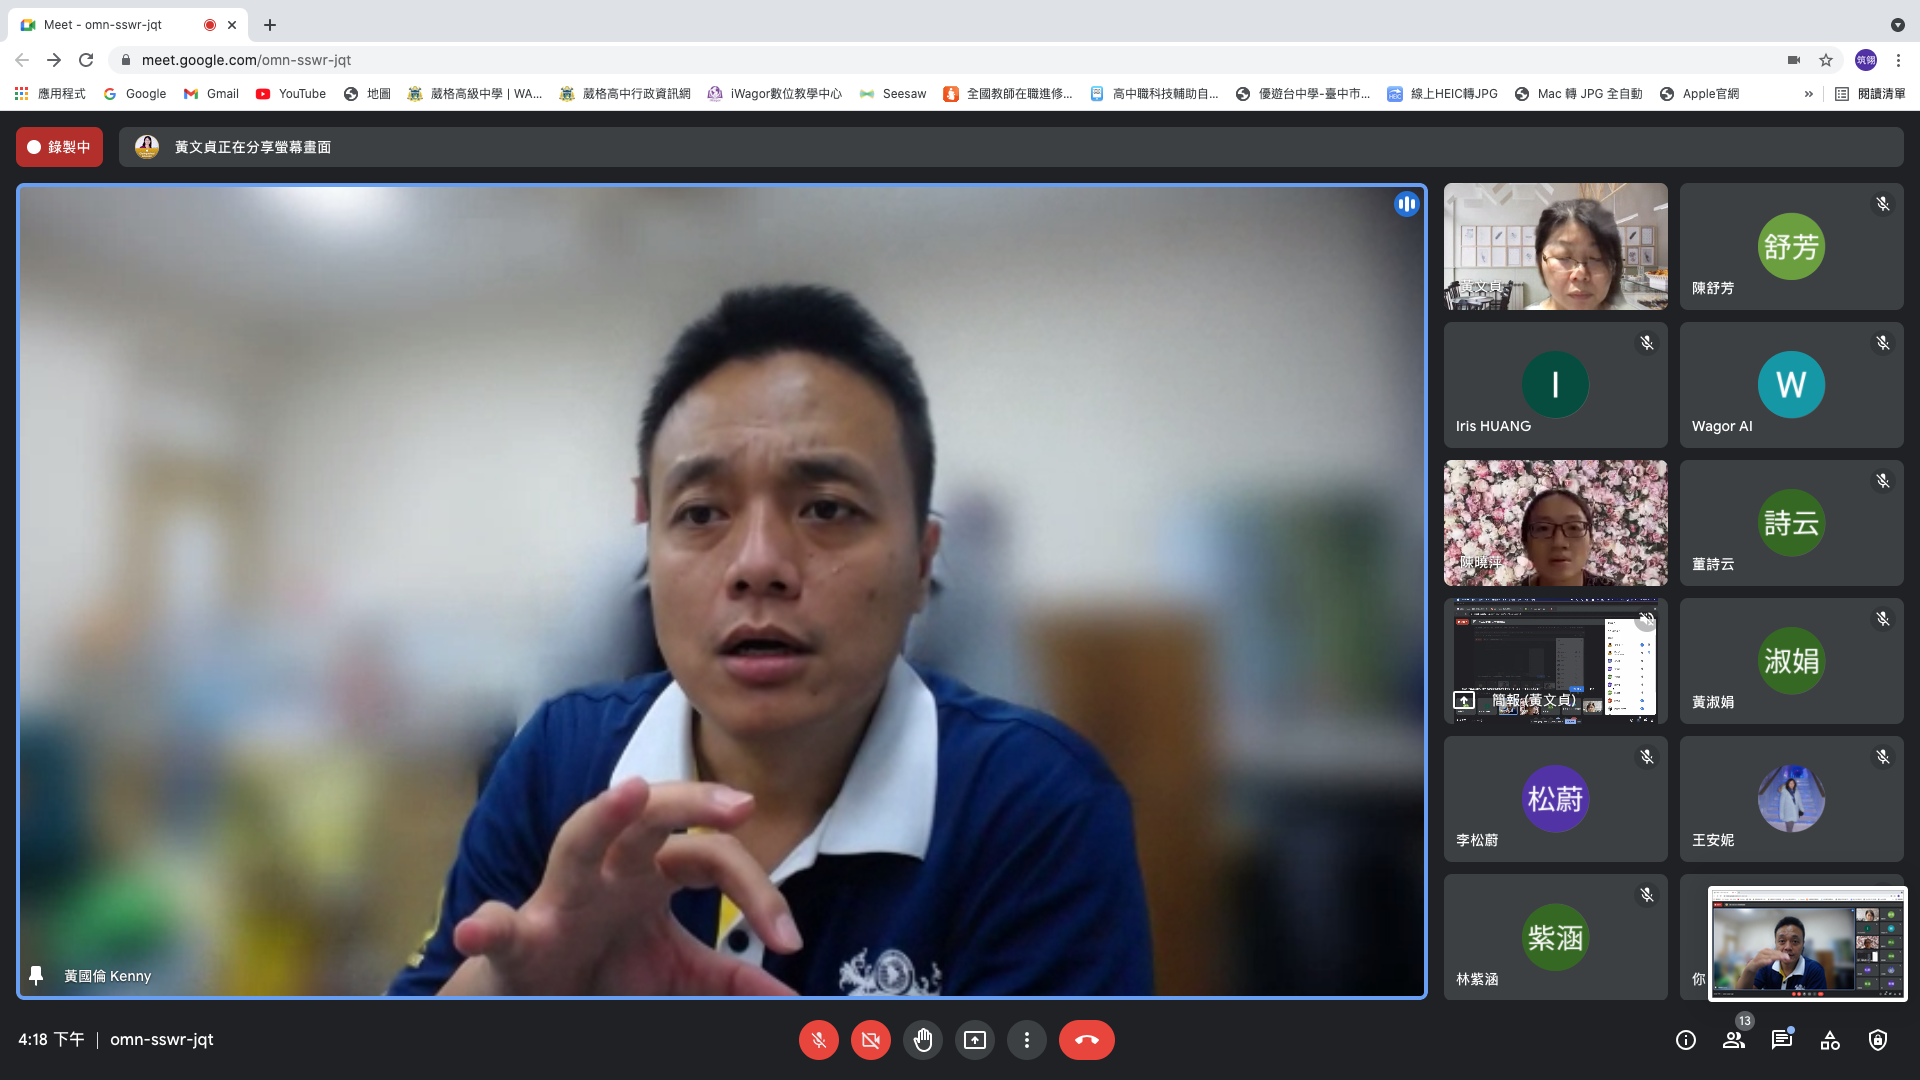Open the YouTube bookmark
The width and height of the screenshot is (1920, 1080).
point(291,94)
